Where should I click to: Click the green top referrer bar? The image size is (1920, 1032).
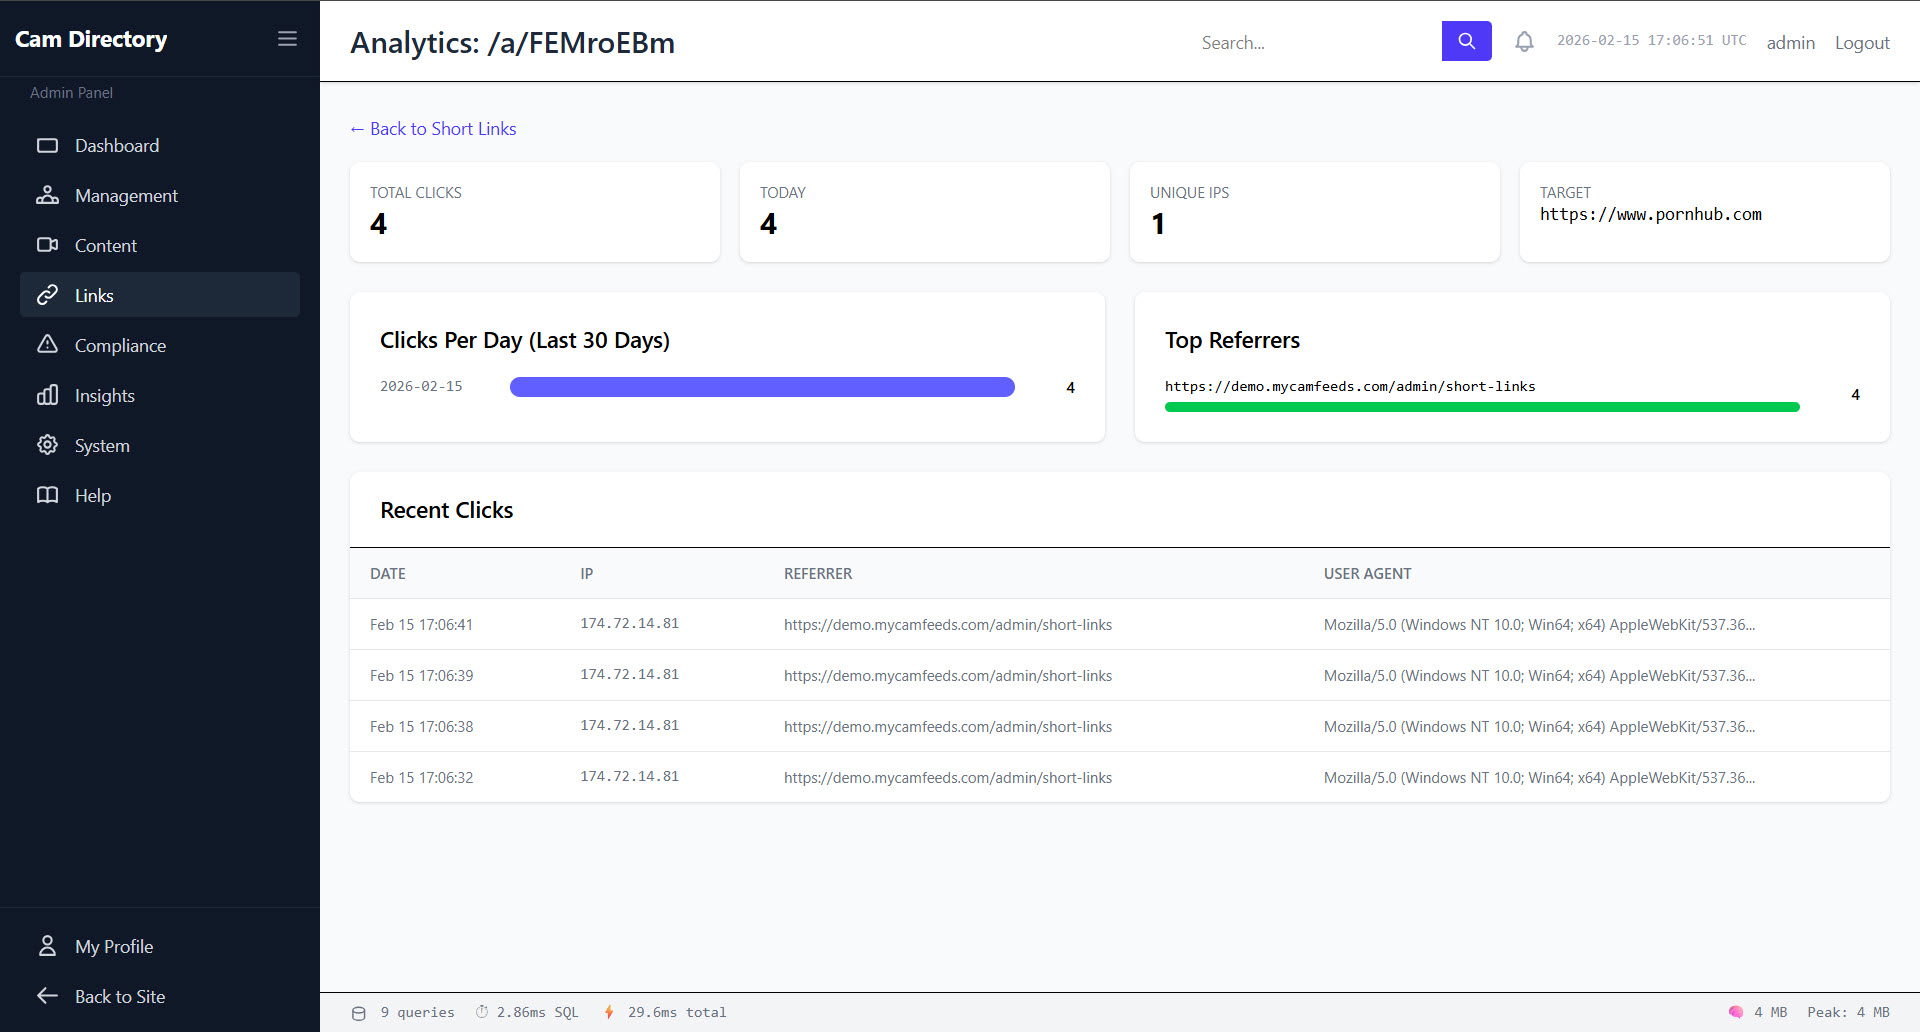(x=1481, y=407)
